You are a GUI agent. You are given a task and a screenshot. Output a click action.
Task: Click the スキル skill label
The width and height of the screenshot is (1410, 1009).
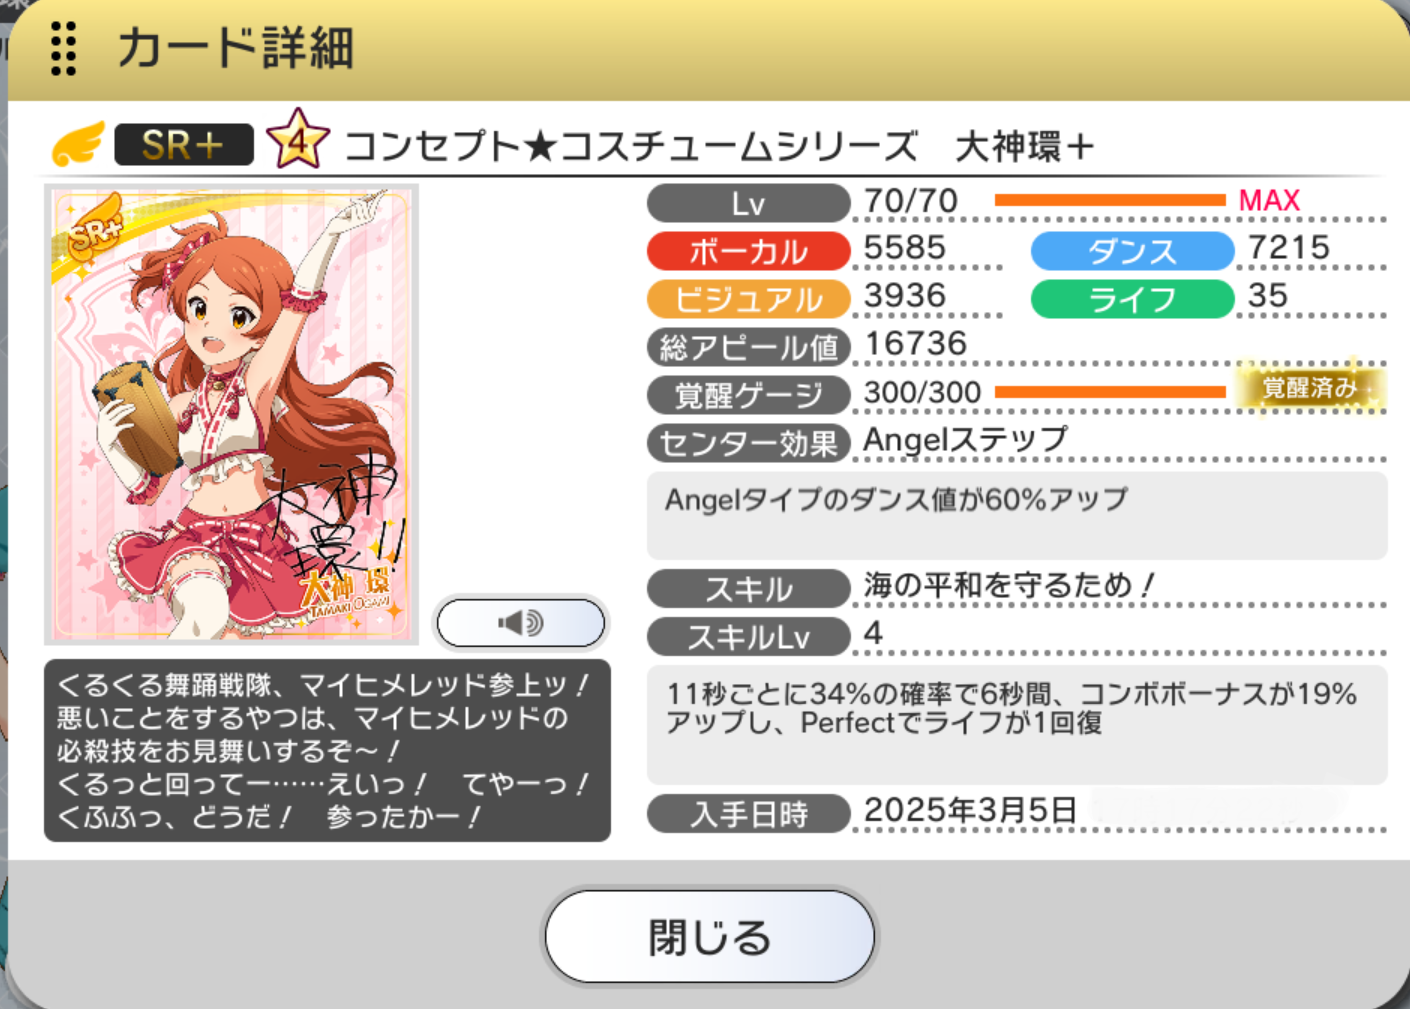(749, 588)
